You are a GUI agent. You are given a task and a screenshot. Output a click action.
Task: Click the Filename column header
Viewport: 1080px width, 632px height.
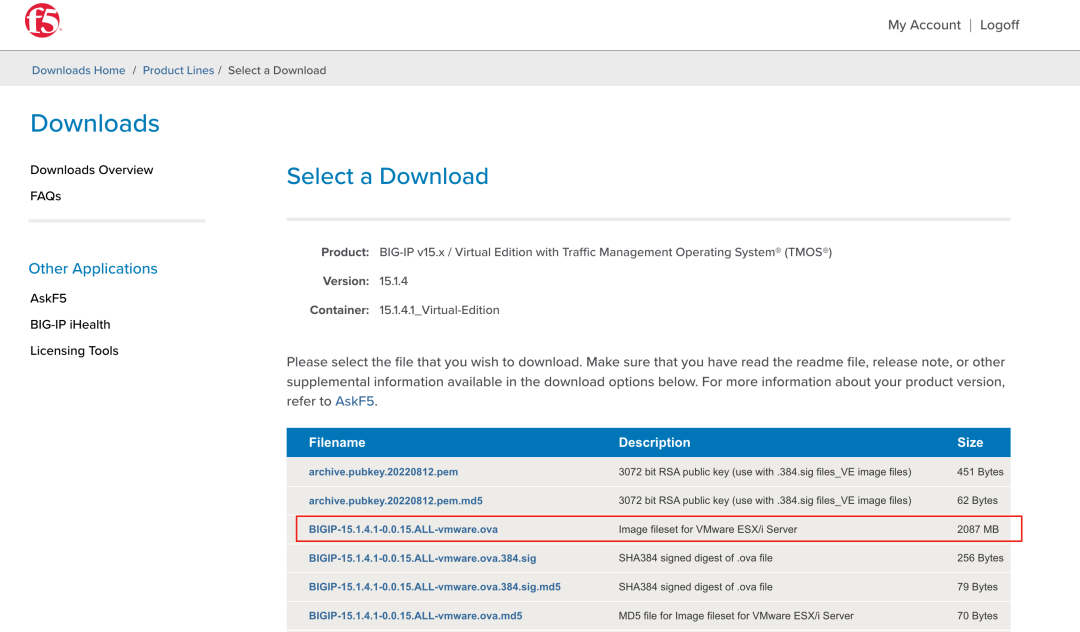tap(337, 443)
